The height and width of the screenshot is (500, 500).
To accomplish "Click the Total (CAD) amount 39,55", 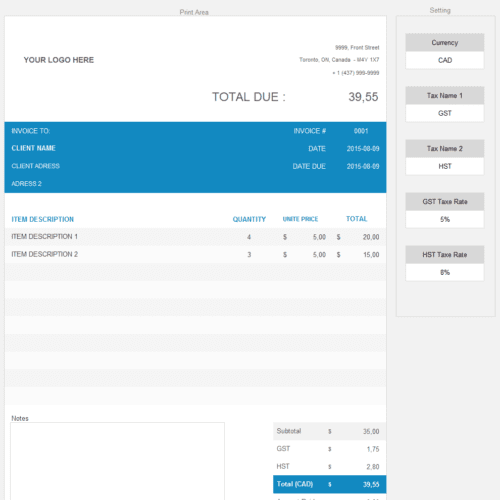I will click(371, 484).
